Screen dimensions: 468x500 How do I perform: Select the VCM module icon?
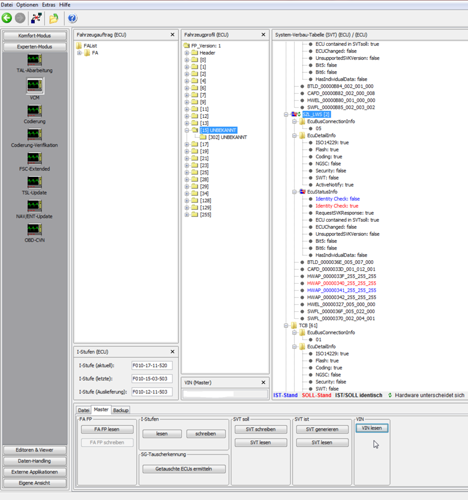[x=34, y=85]
